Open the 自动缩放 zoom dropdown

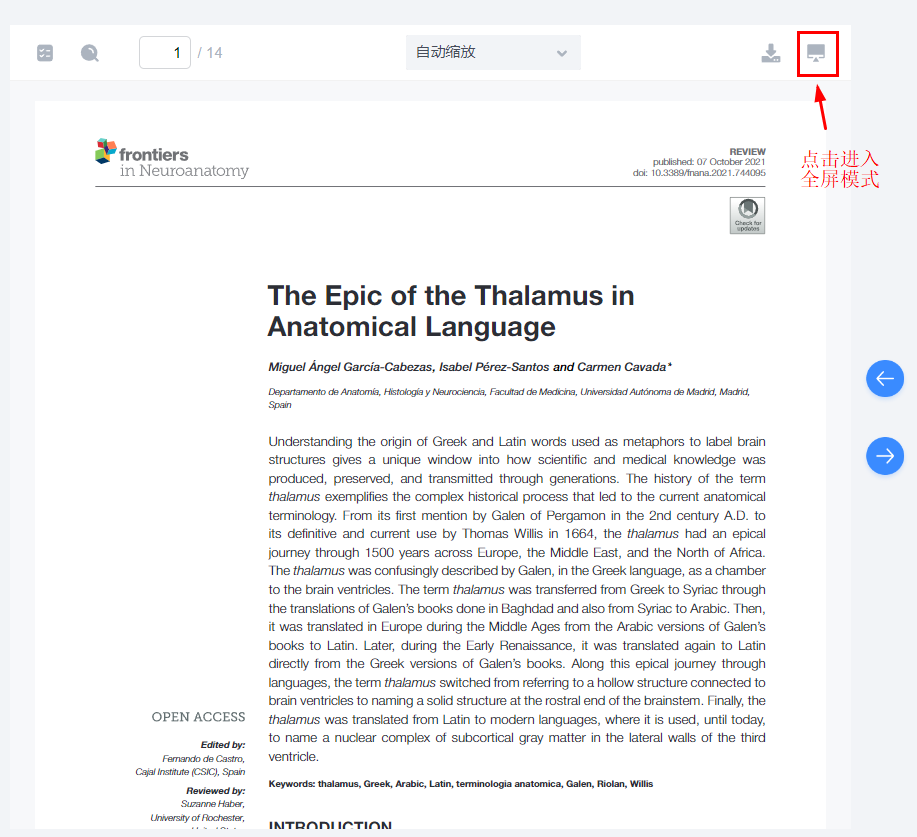(x=493, y=53)
